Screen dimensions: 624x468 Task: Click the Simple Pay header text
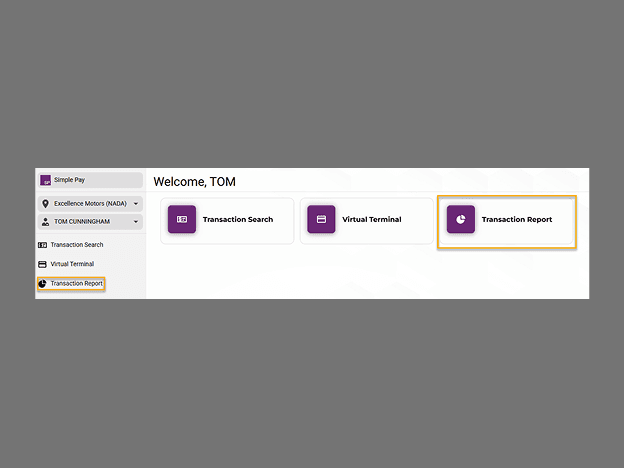[69, 180]
